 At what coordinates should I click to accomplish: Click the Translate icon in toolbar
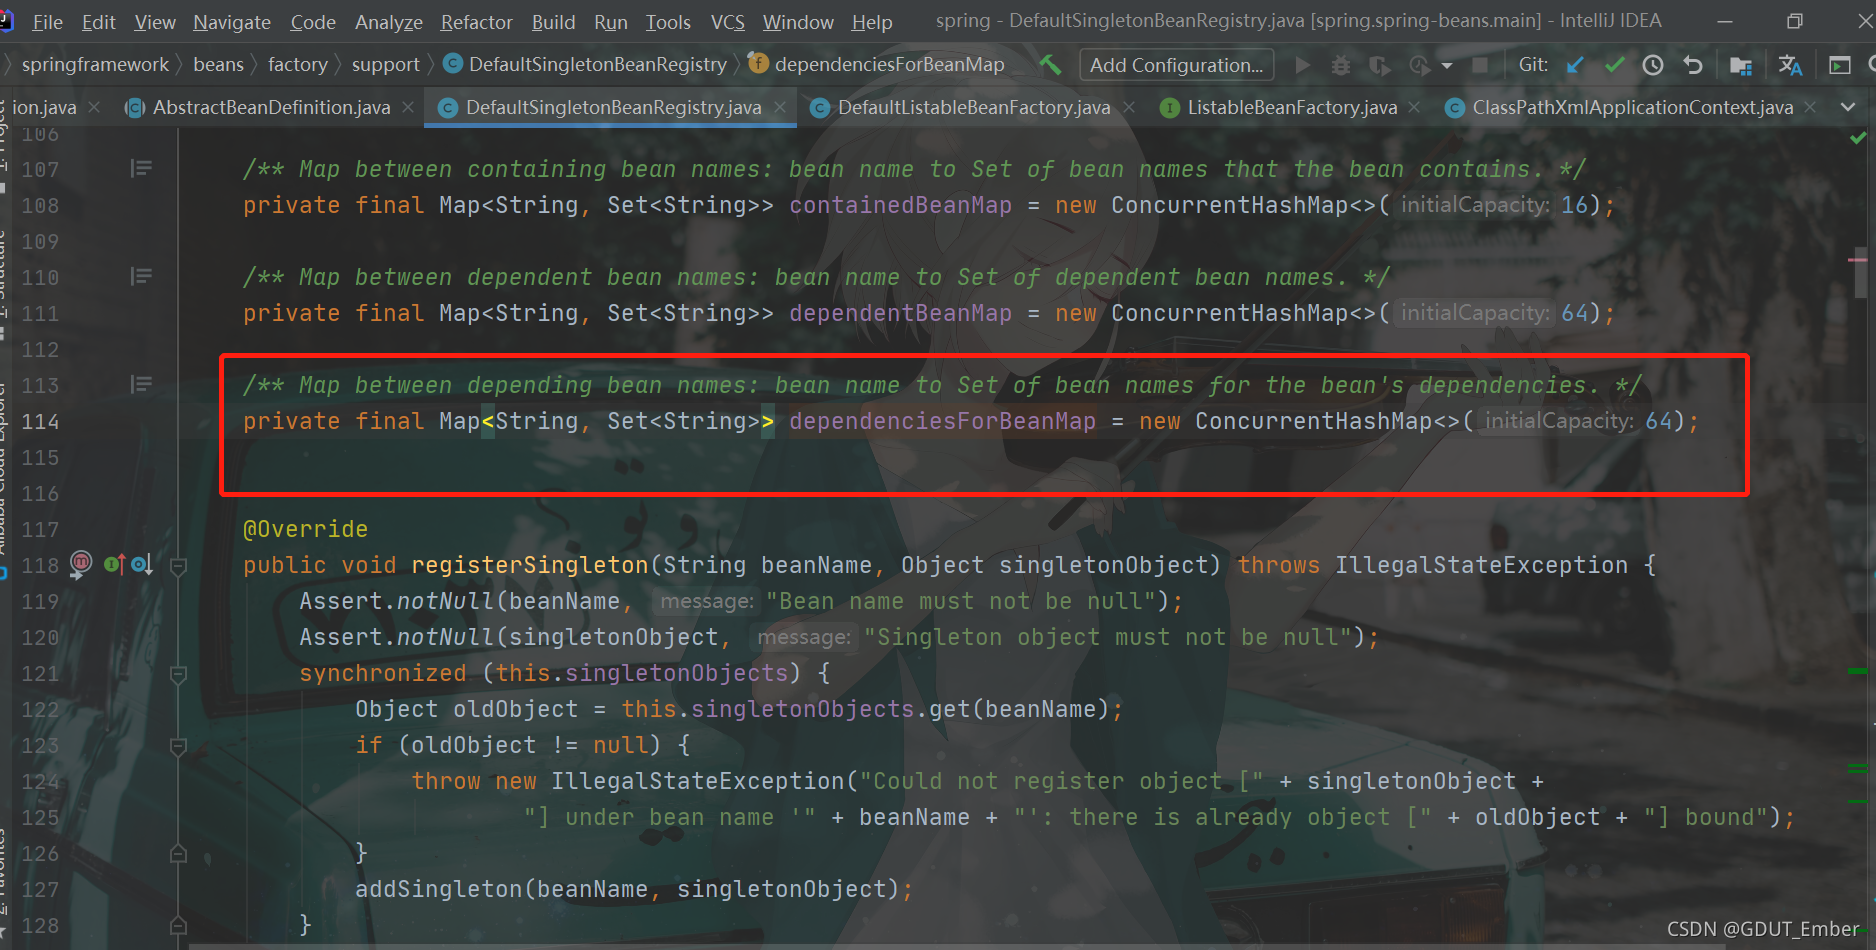(x=1790, y=65)
